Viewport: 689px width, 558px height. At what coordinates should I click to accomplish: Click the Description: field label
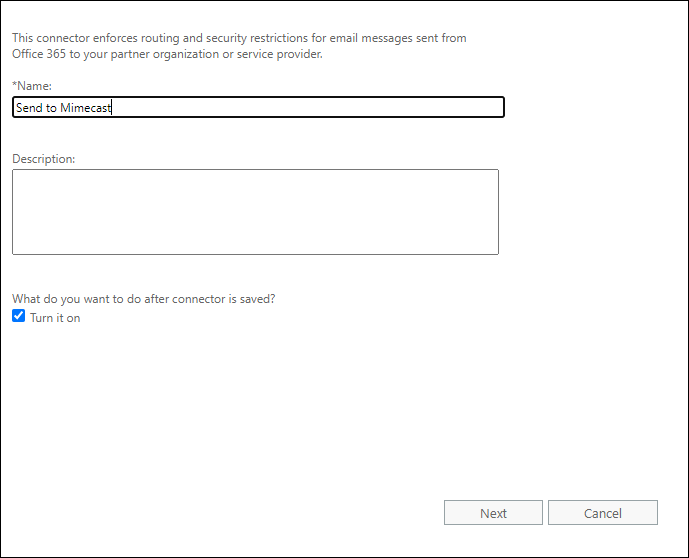click(x=44, y=159)
